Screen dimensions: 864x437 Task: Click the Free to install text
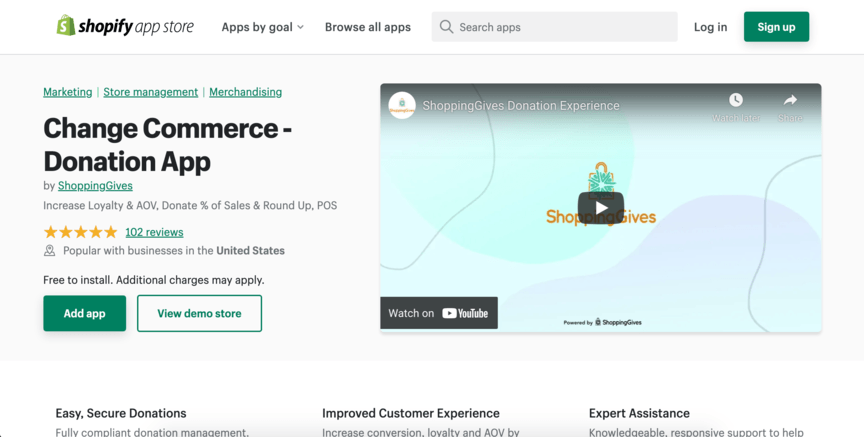click(154, 280)
